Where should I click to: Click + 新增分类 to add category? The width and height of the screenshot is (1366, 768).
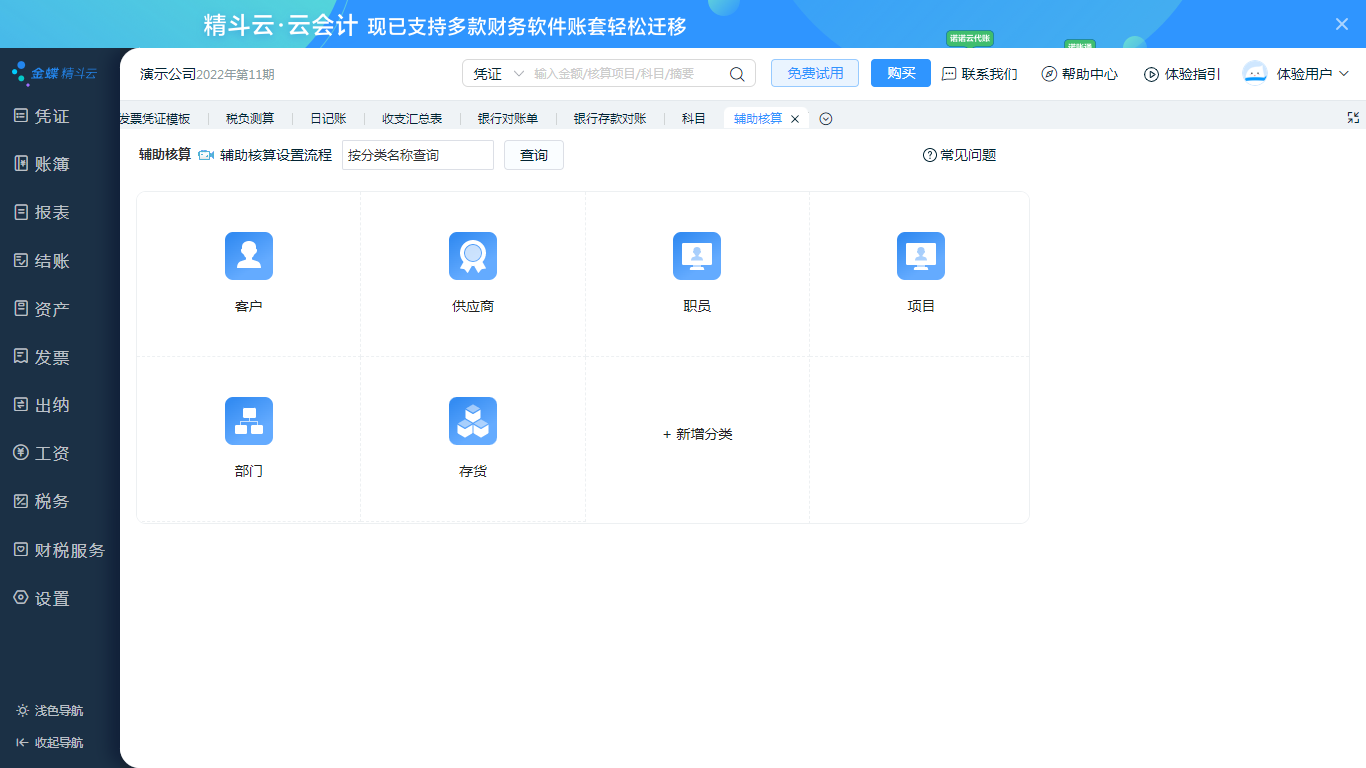698,434
